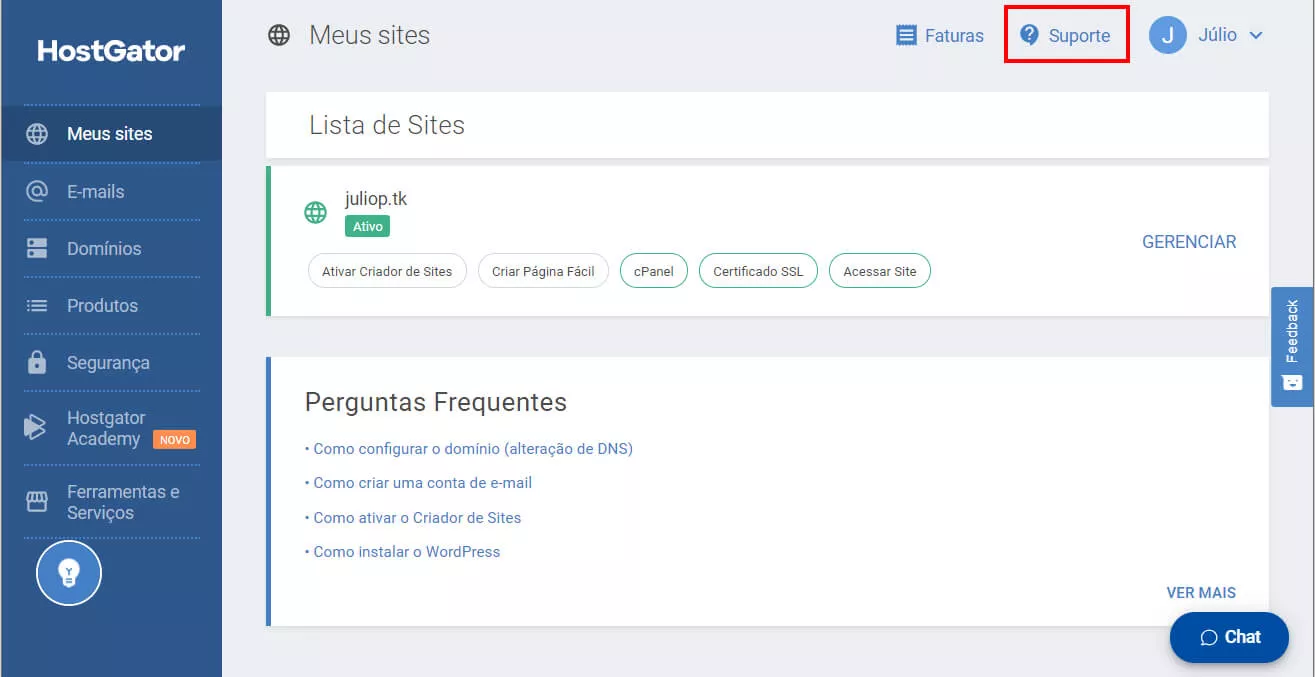Image resolution: width=1315 pixels, height=677 pixels.
Task: Click the at-sign E-mails icon
Action: [37, 191]
